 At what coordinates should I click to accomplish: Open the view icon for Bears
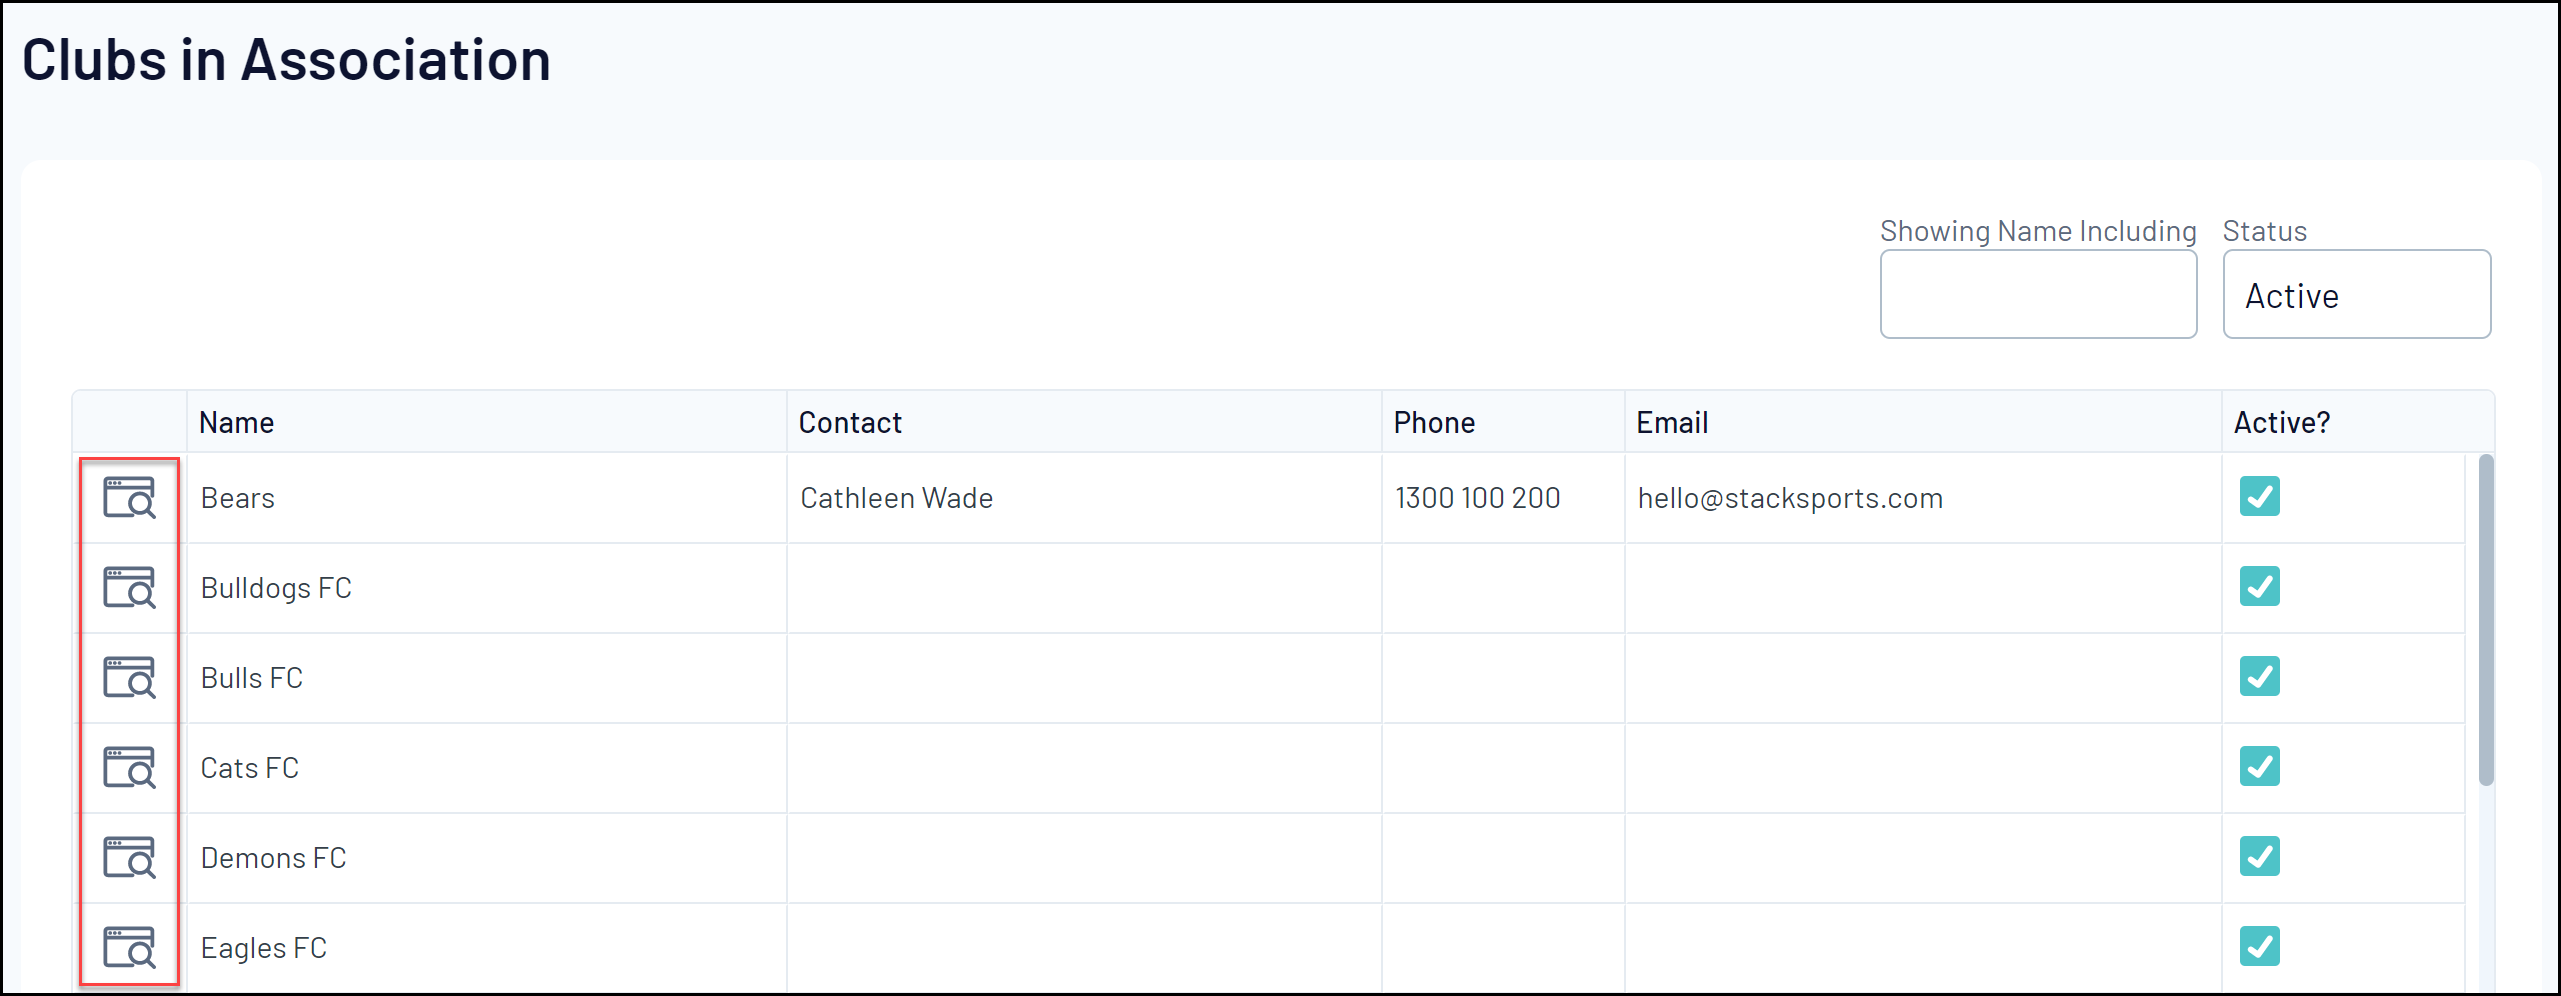point(129,497)
